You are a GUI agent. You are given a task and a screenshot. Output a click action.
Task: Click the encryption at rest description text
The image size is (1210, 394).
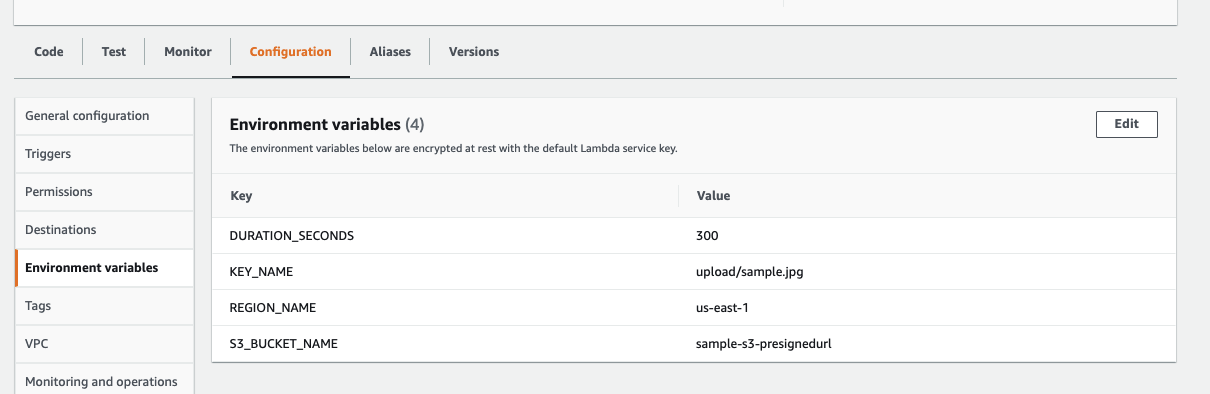pyautogui.click(x=454, y=149)
